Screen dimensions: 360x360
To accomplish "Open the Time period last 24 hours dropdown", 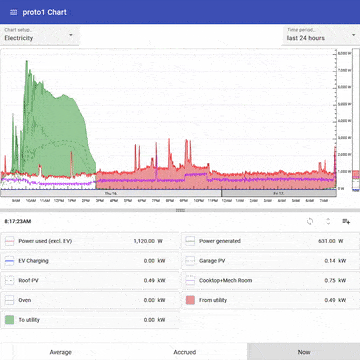I will [321, 35].
